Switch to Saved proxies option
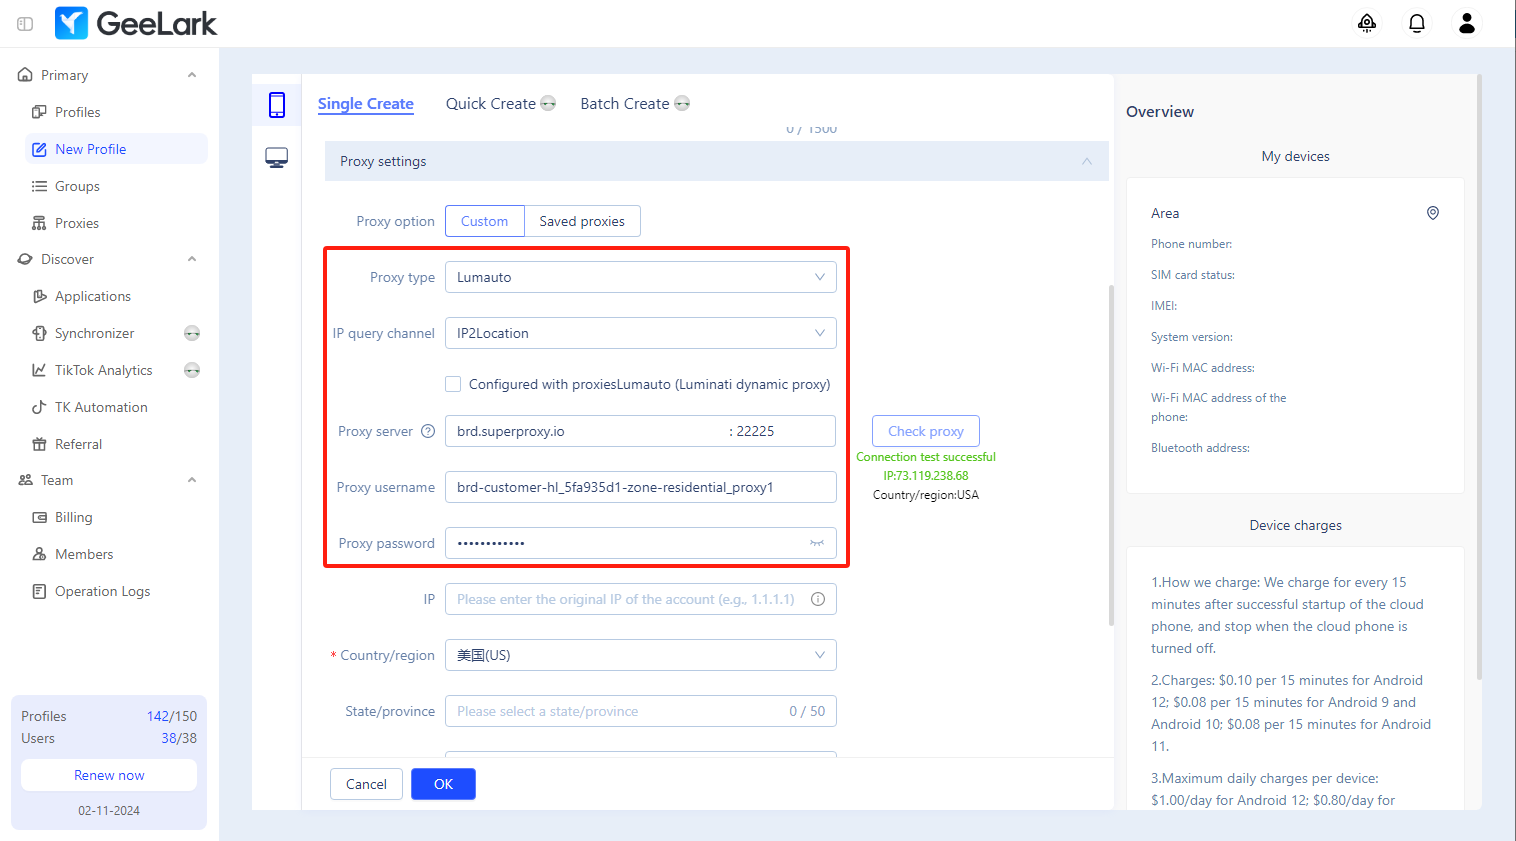Viewport: 1516px width, 841px height. click(582, 221)
